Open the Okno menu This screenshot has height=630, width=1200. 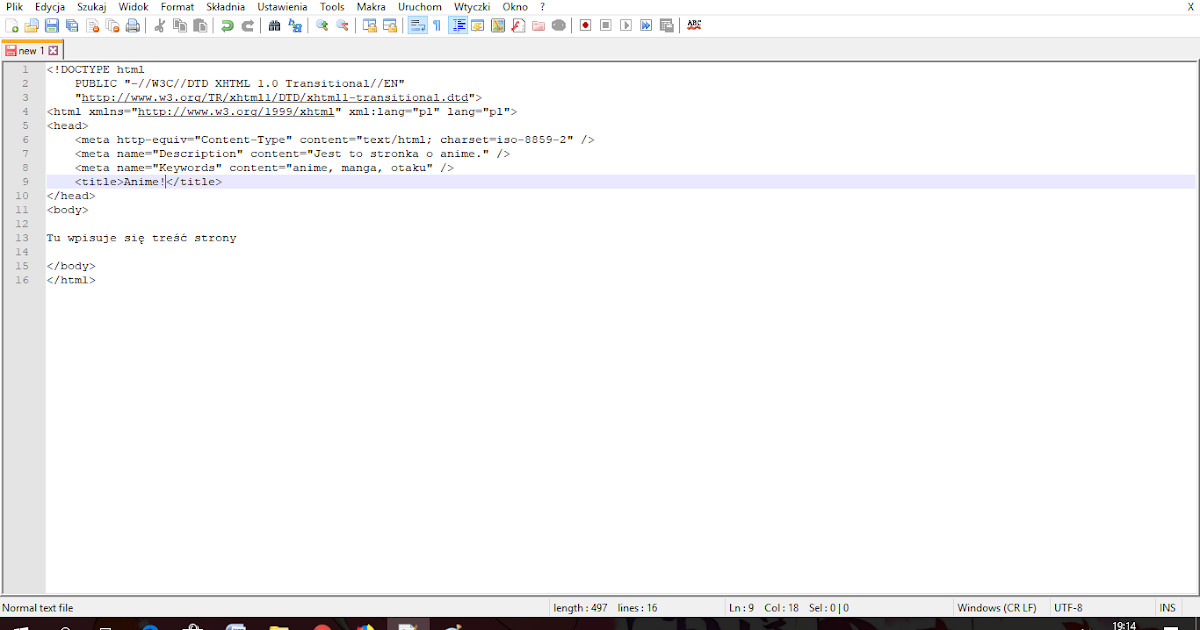click(x=515, y=7)
